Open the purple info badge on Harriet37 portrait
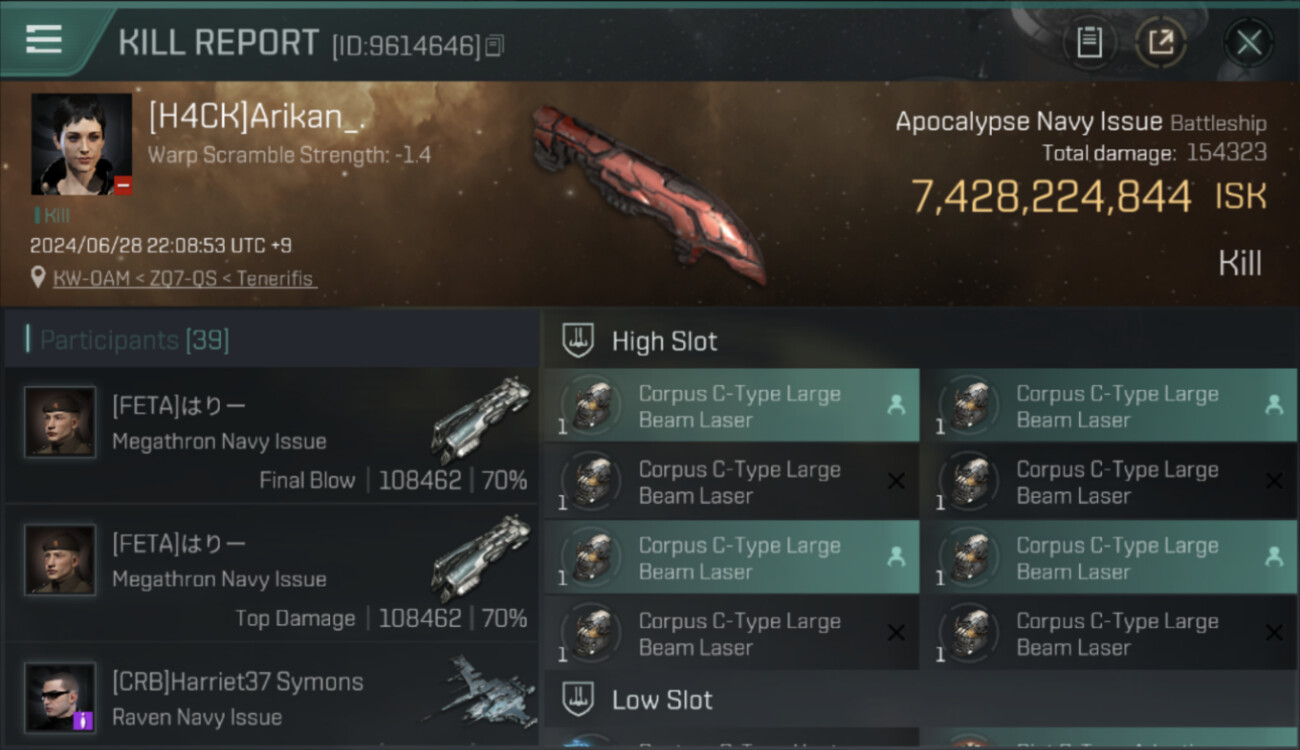 click(x=84, y=719)
